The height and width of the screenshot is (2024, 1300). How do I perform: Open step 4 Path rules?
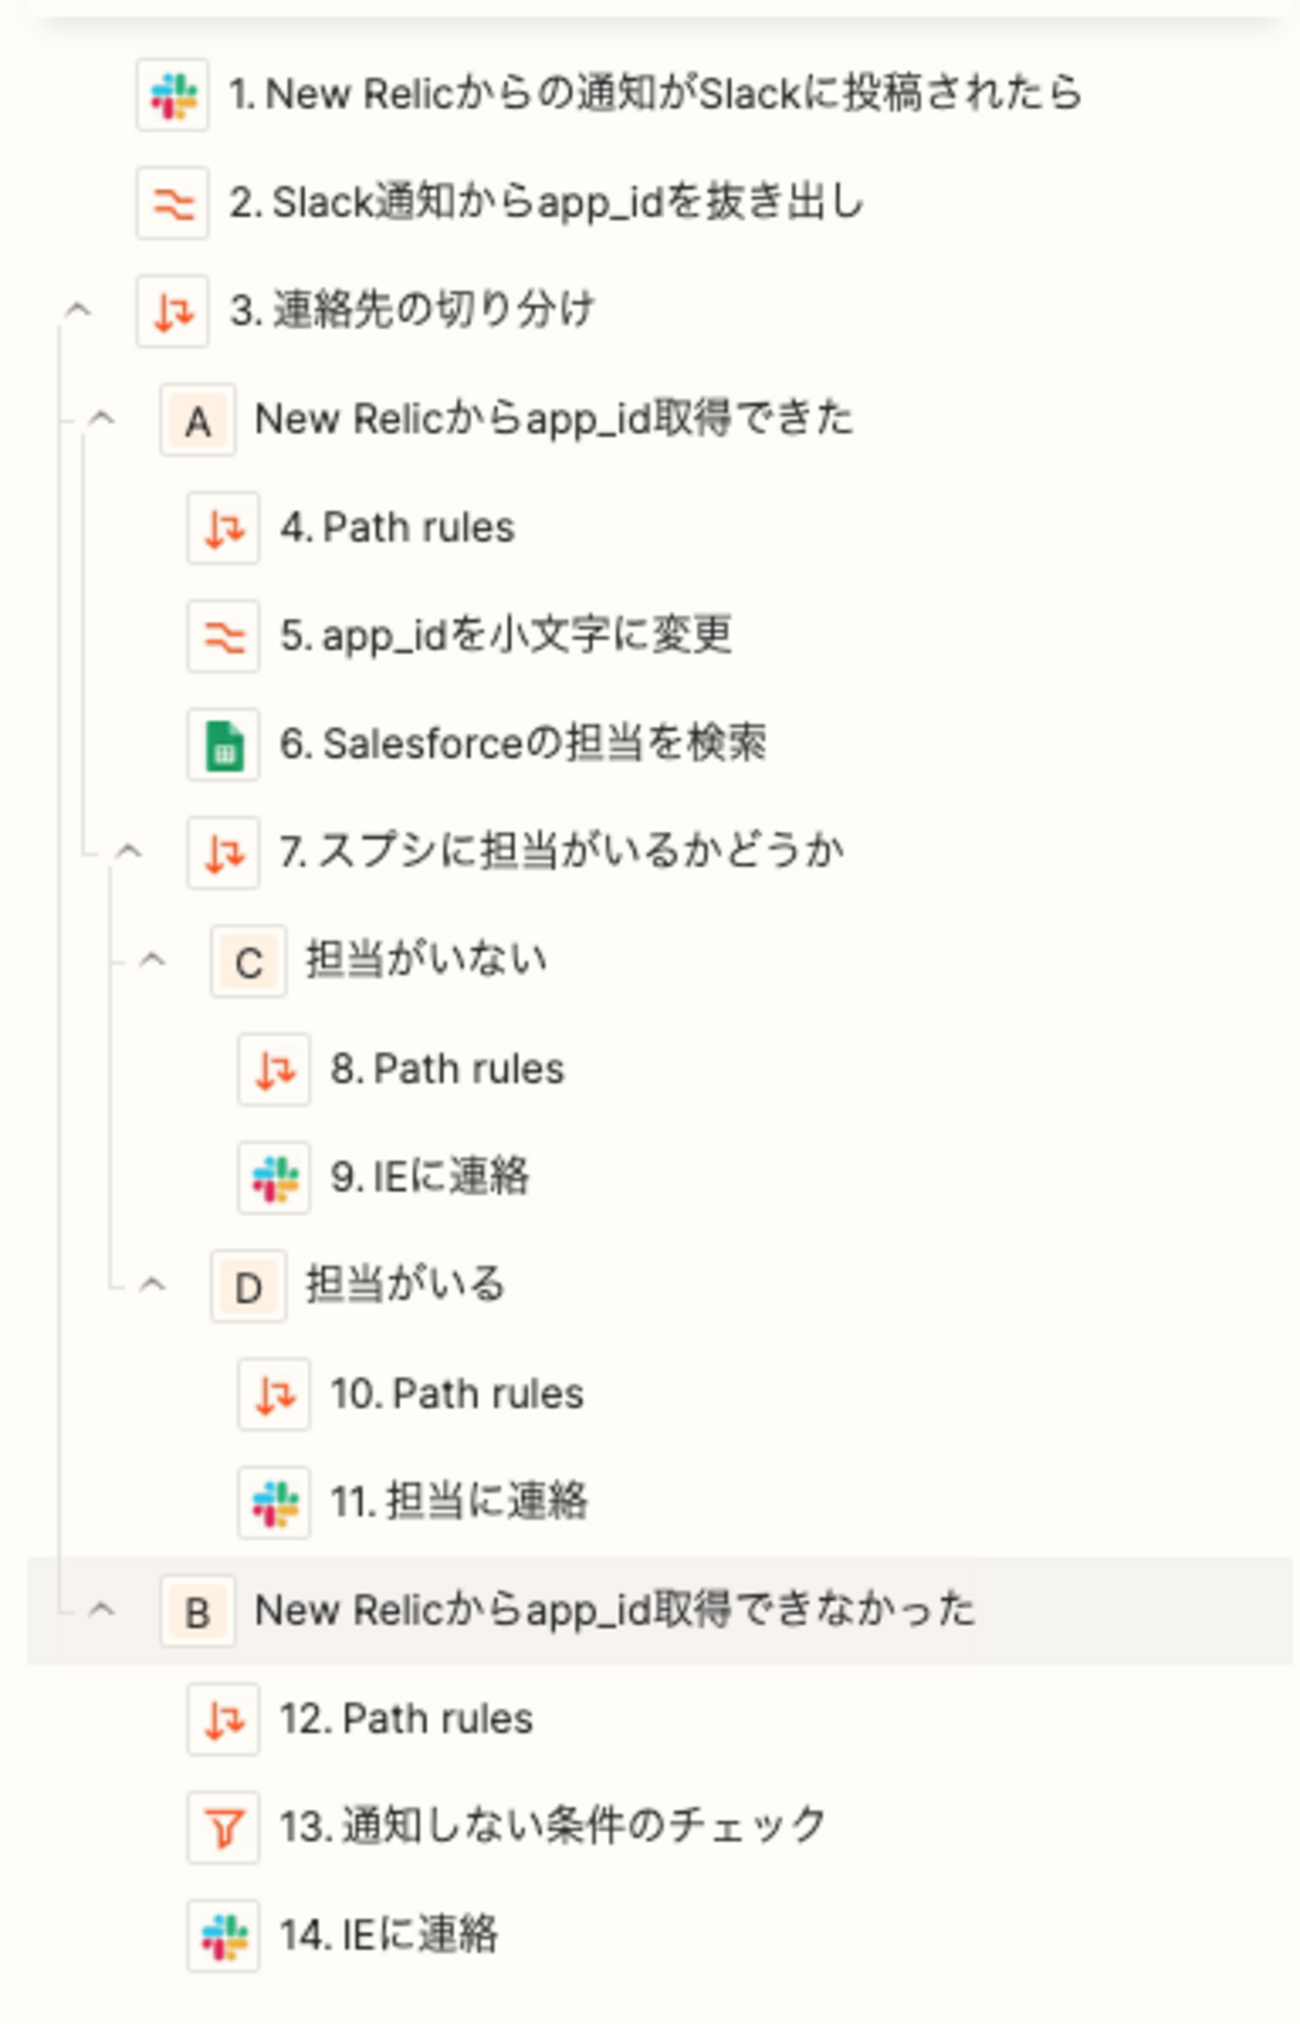tap(397, 528)
